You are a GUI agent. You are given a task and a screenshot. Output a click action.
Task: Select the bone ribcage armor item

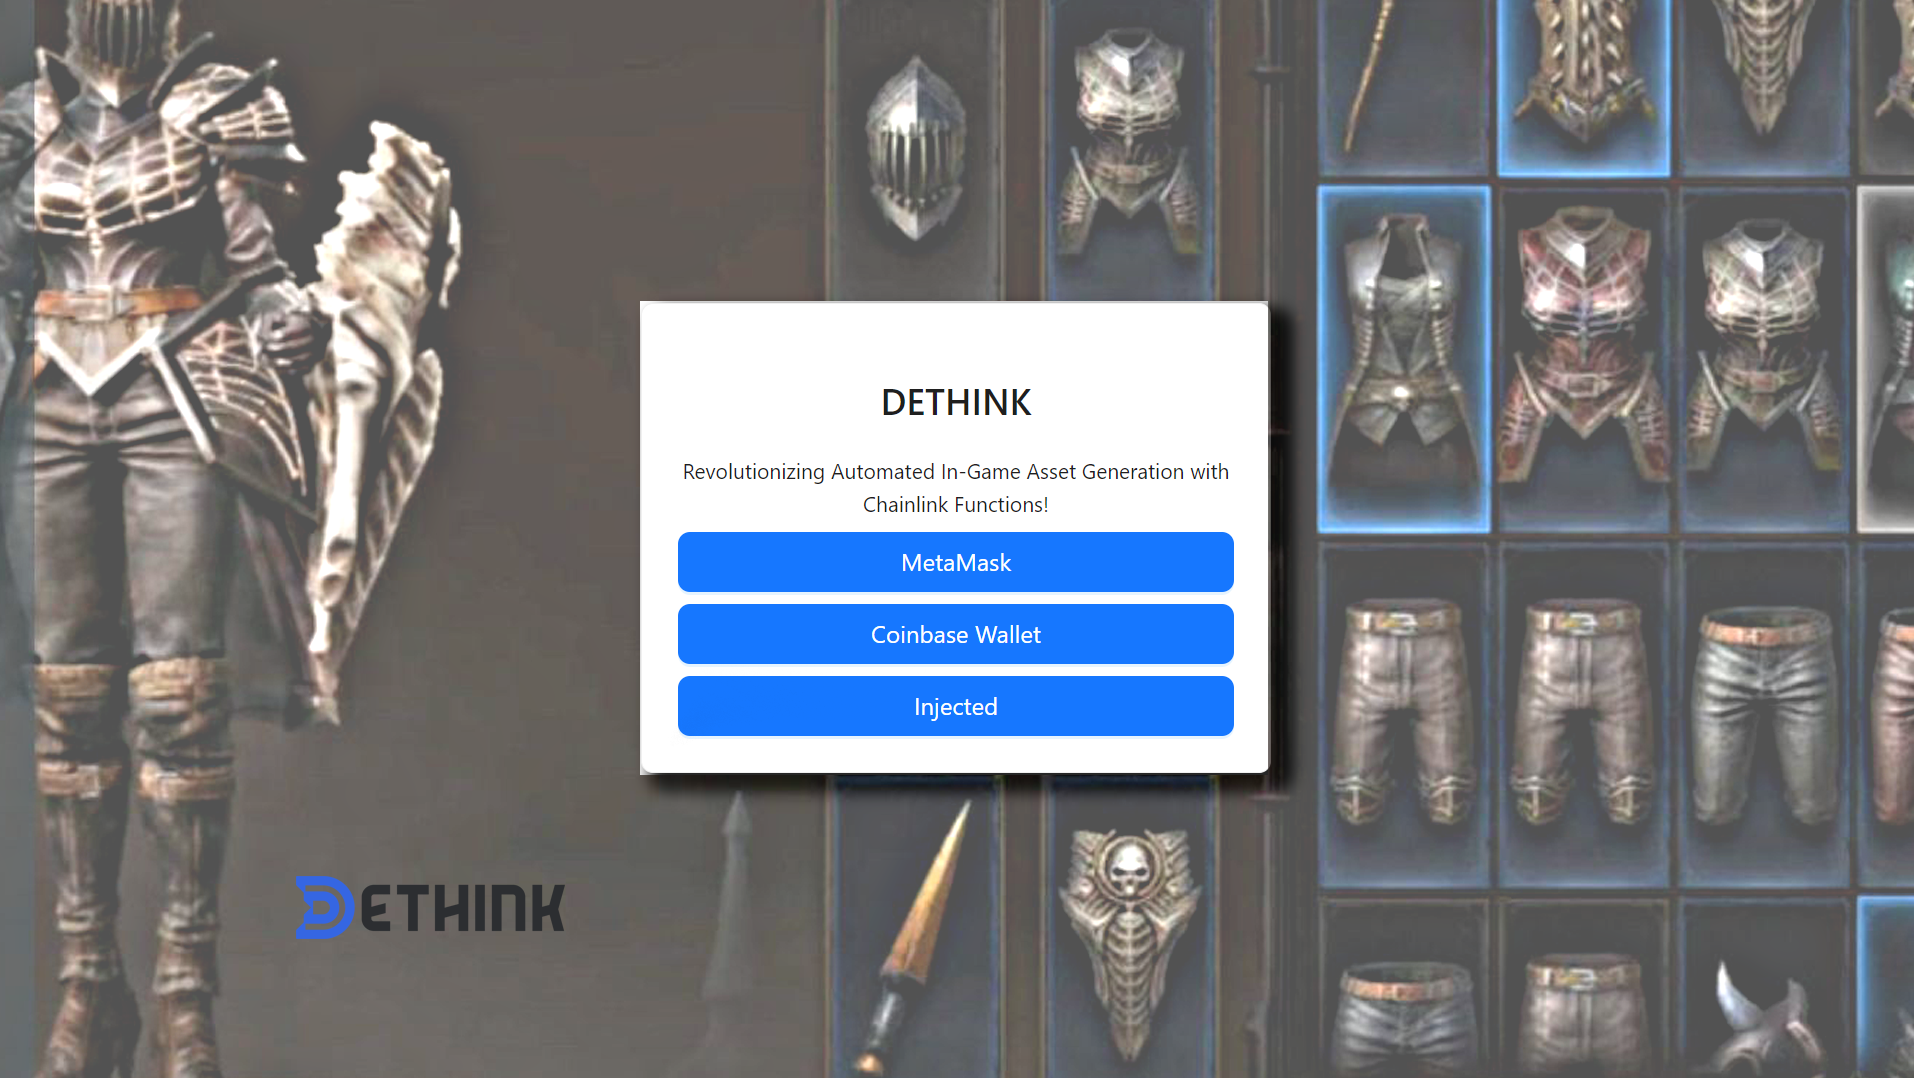click(1764, 68)
